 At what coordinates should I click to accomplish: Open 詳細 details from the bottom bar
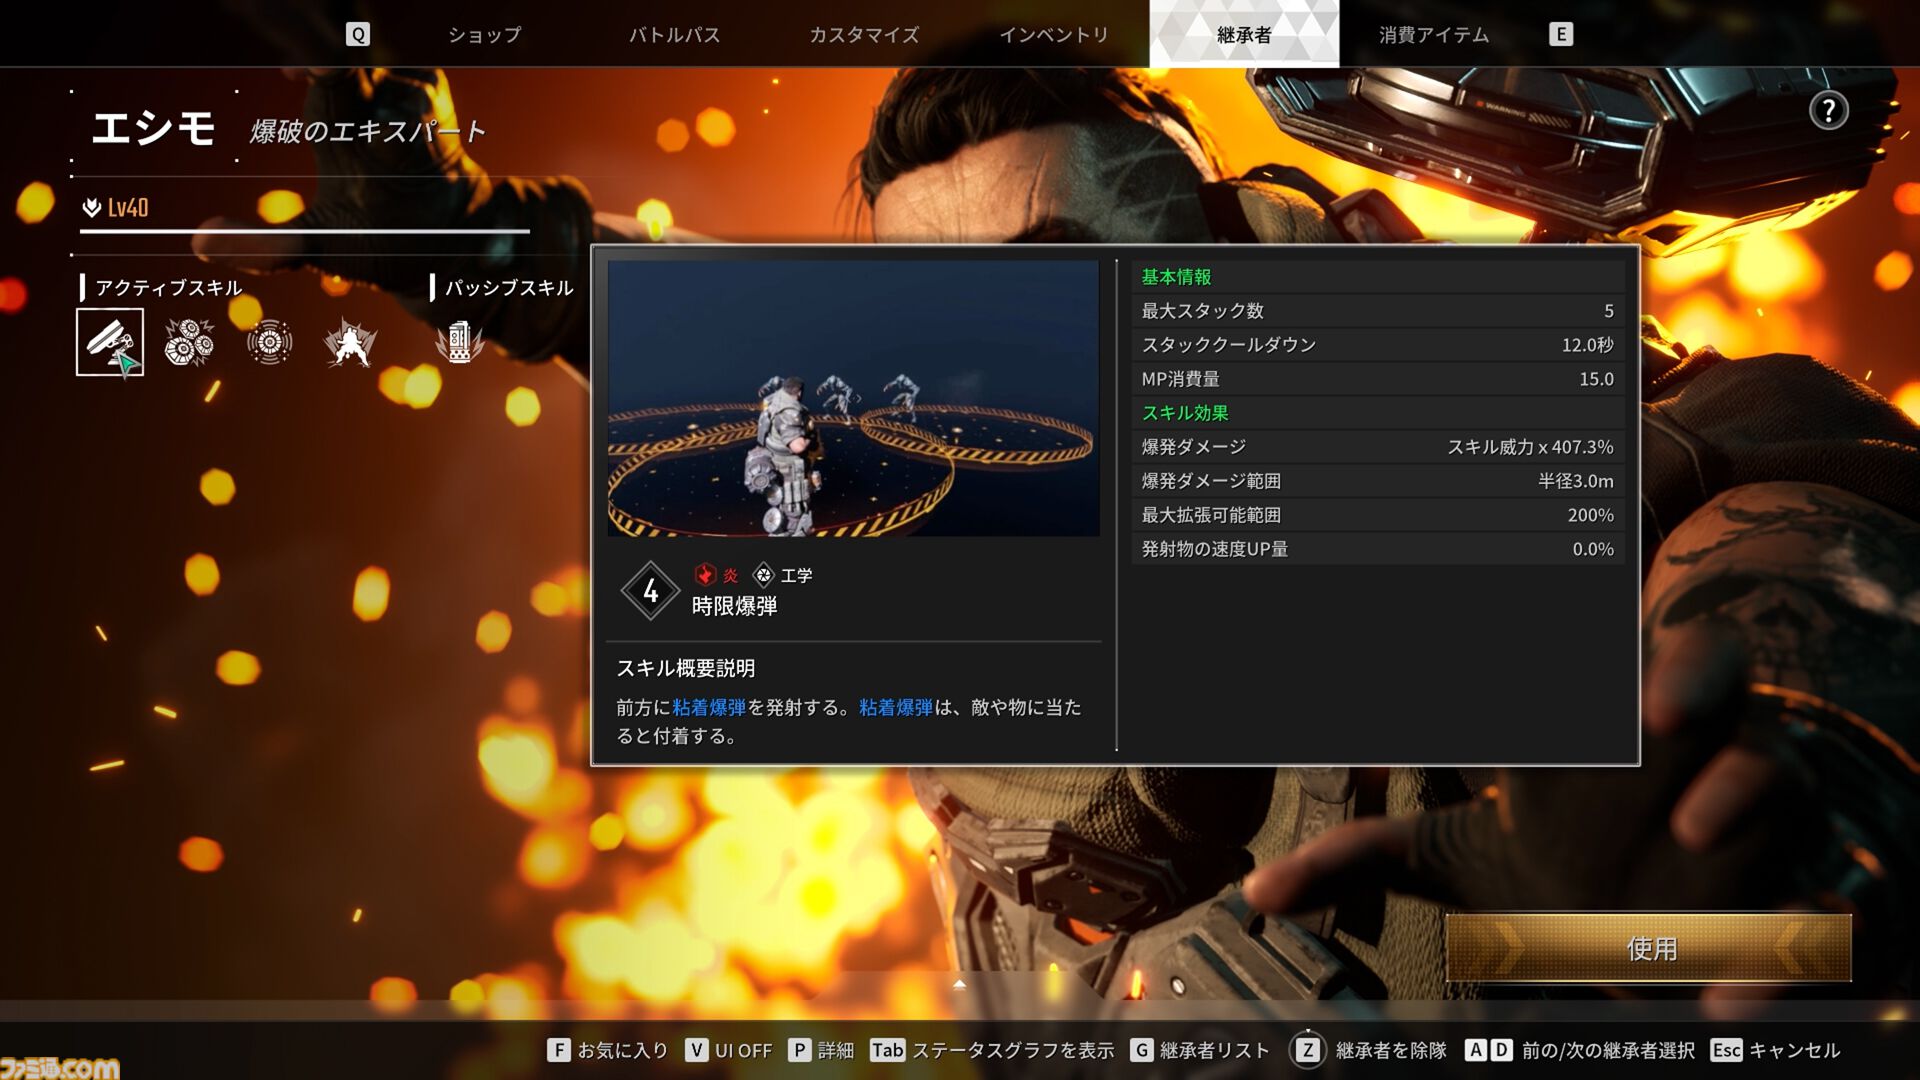click(821, 1050)
